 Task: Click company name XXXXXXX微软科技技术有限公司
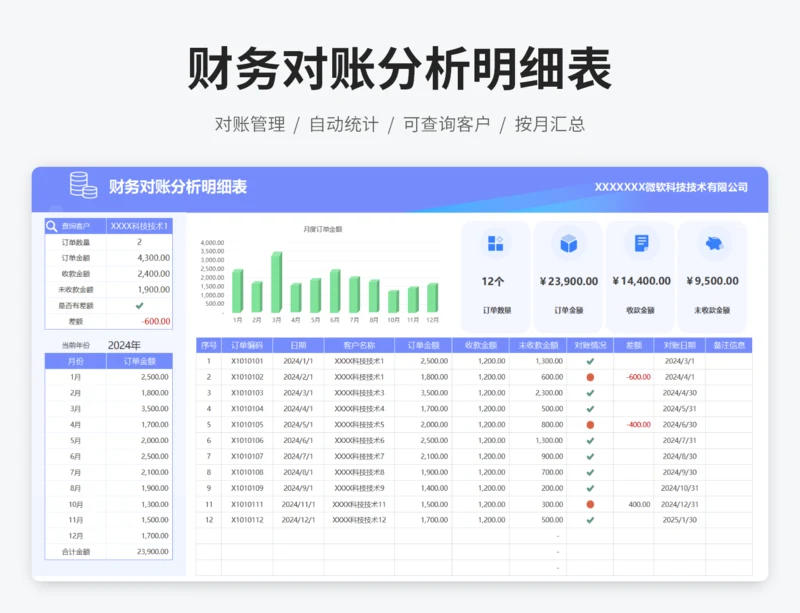click(671, 187)
